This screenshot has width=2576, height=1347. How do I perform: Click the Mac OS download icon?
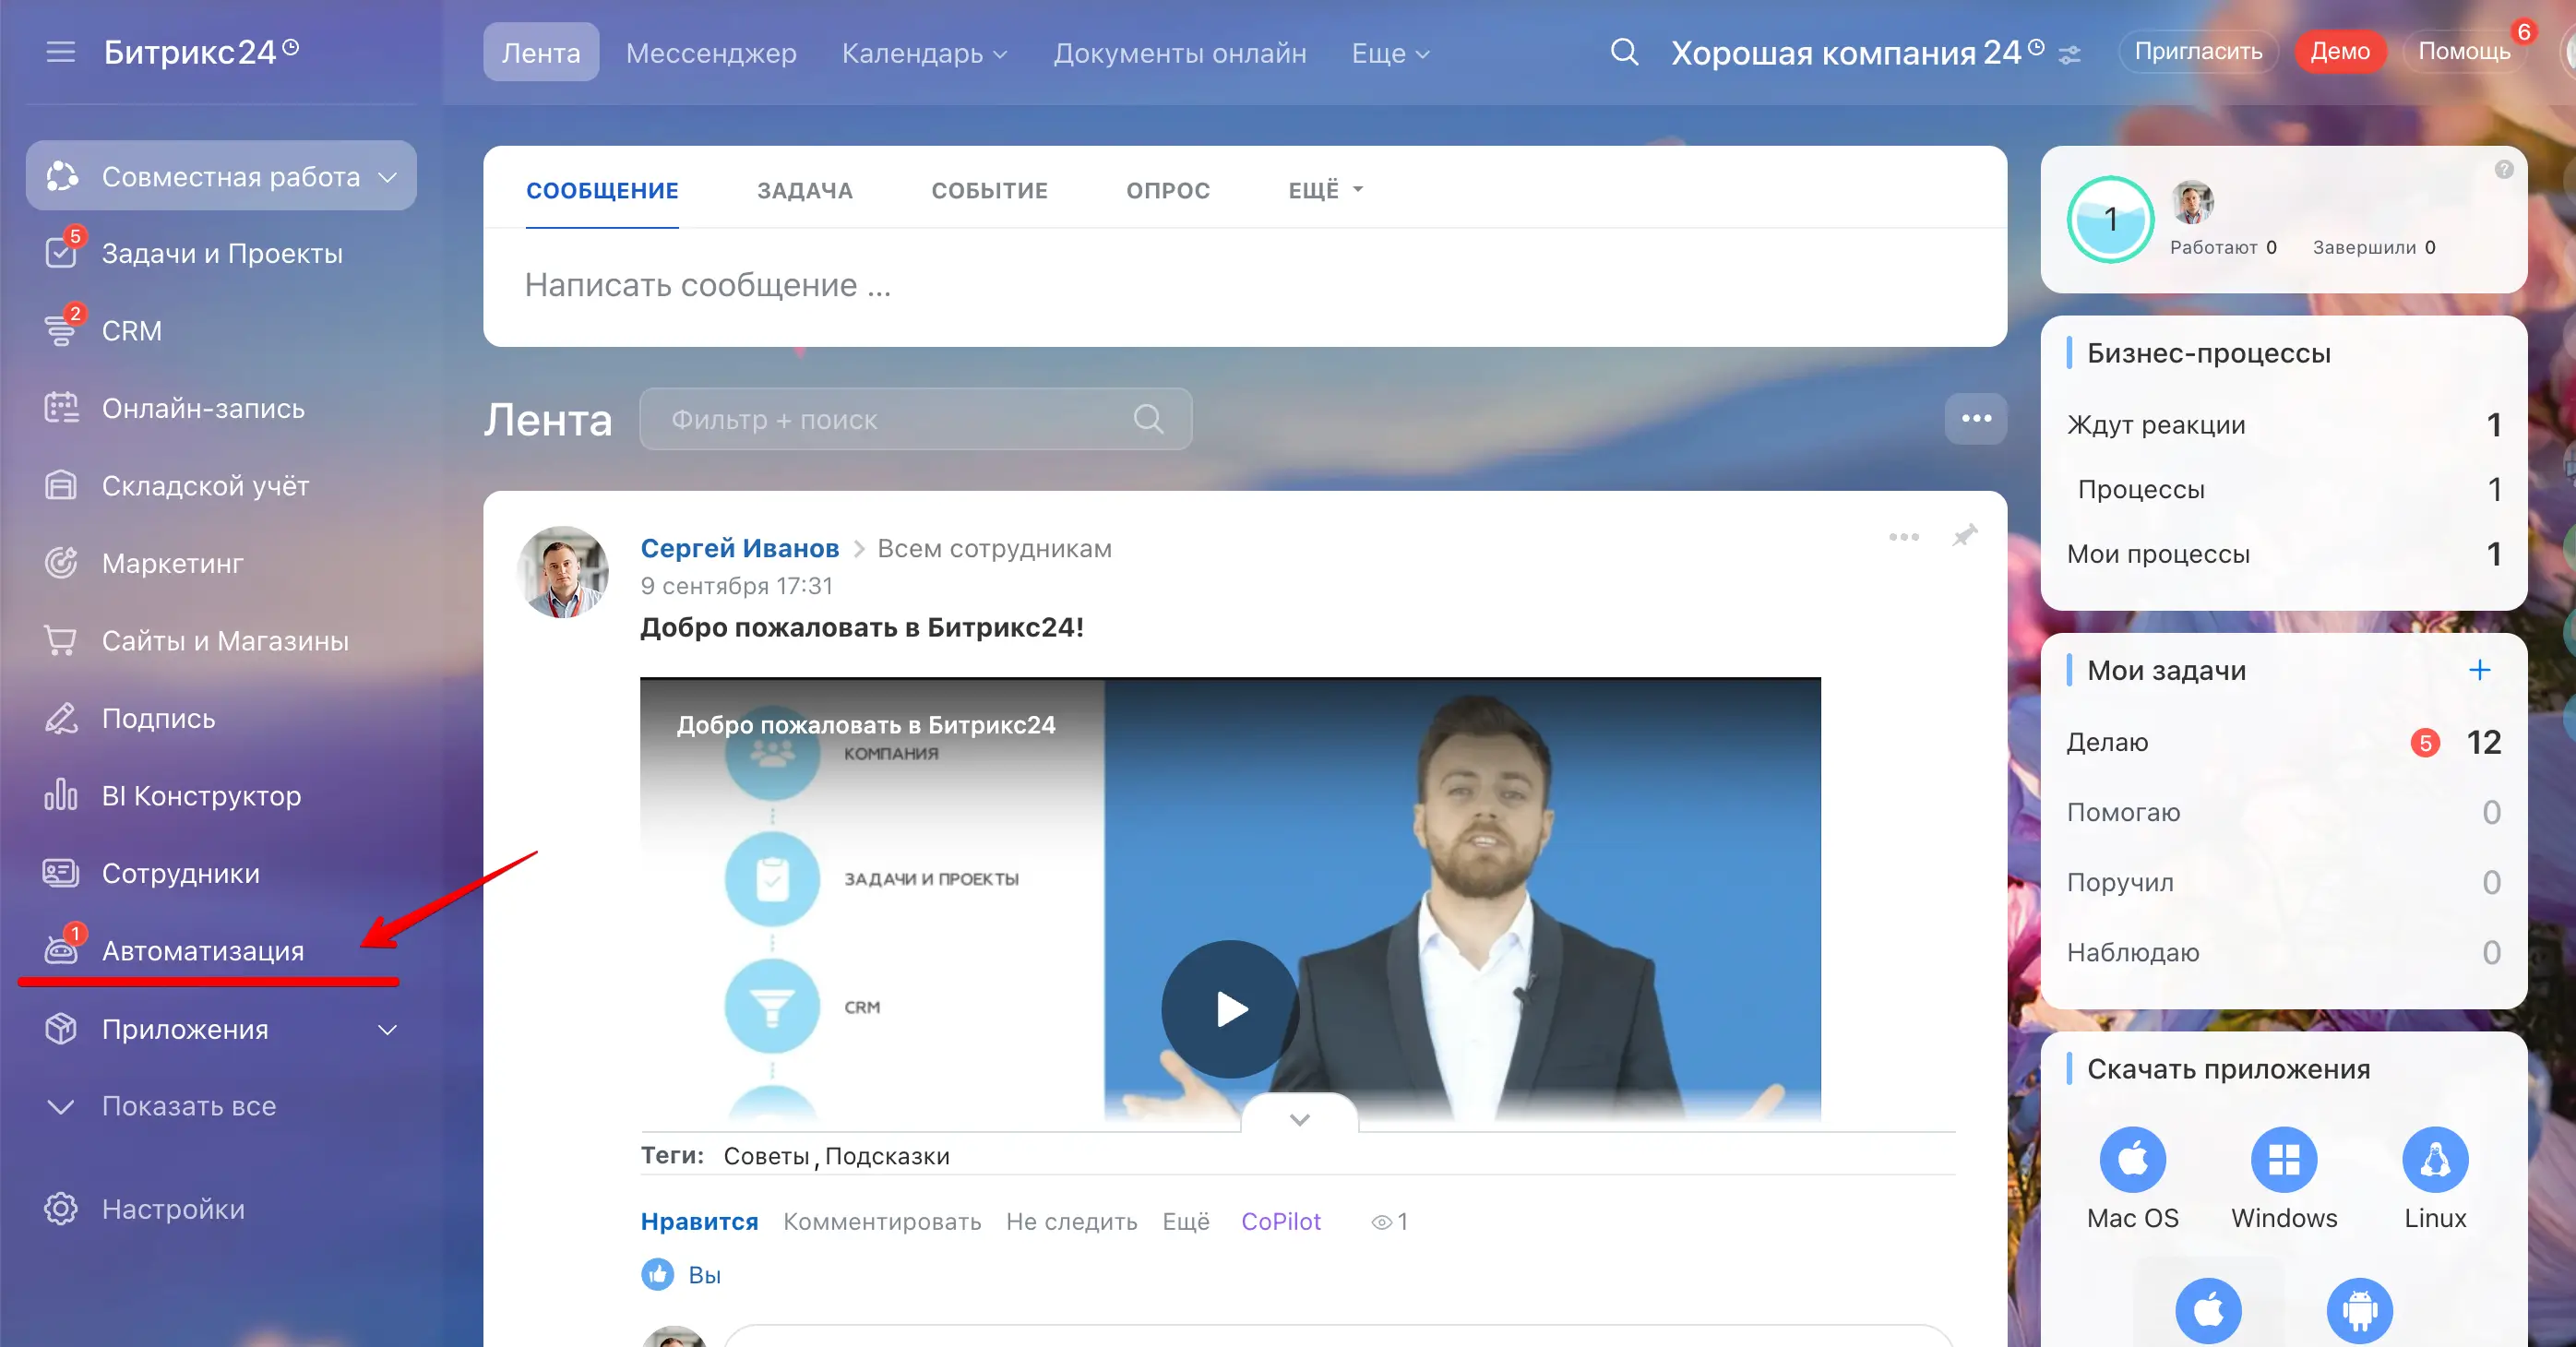2132,1159
